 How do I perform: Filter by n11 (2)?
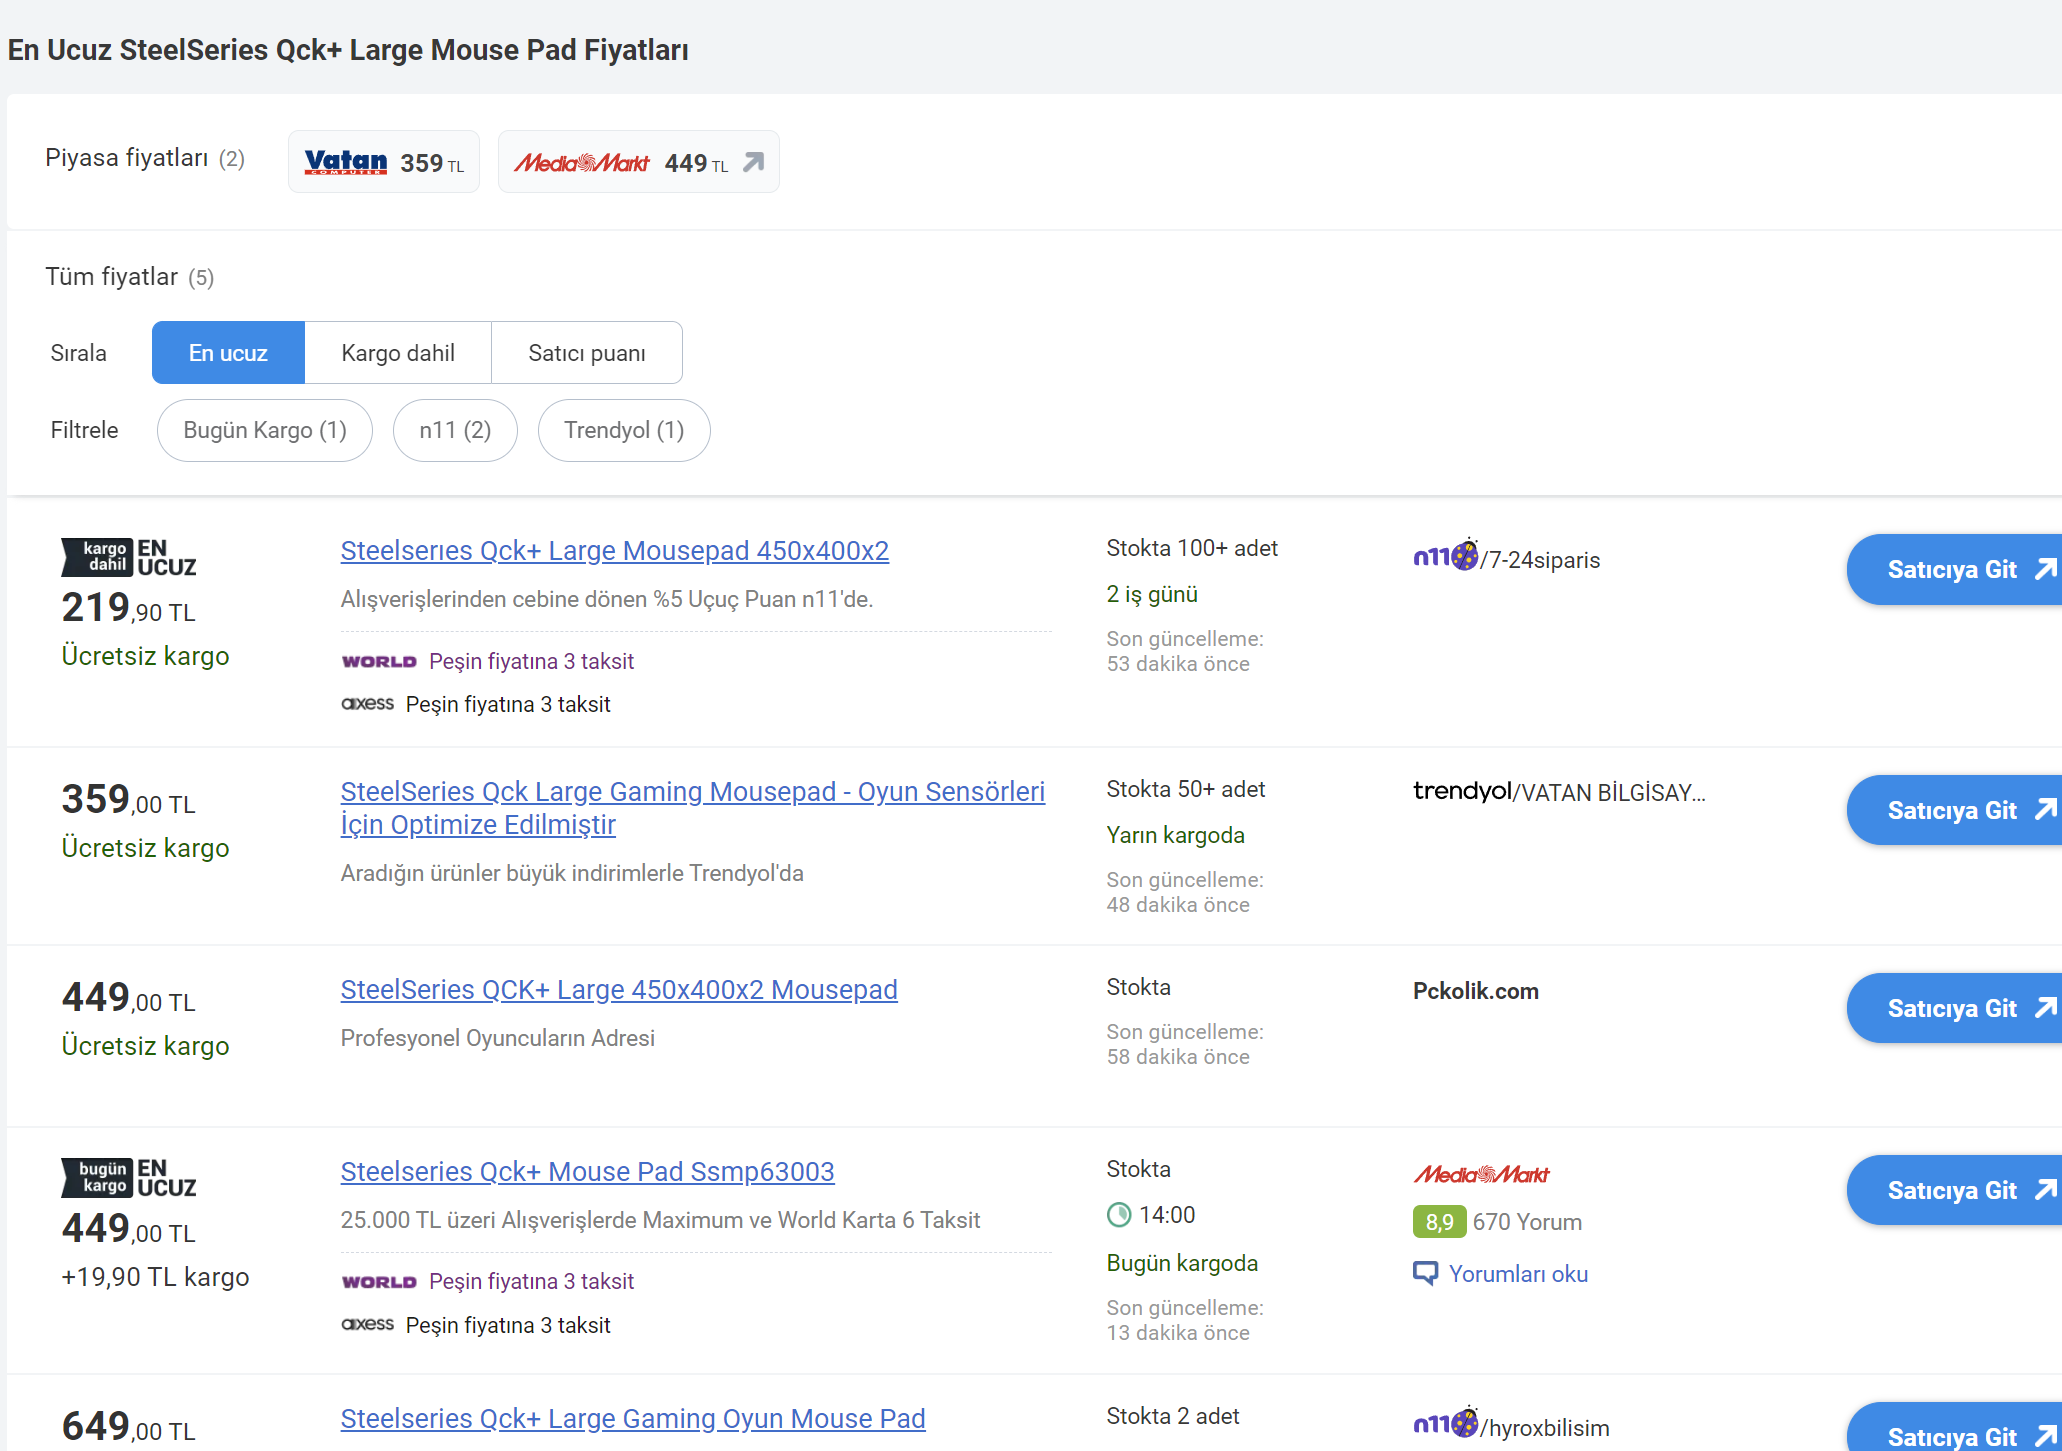pyautogui.click(x=455, y=431)
